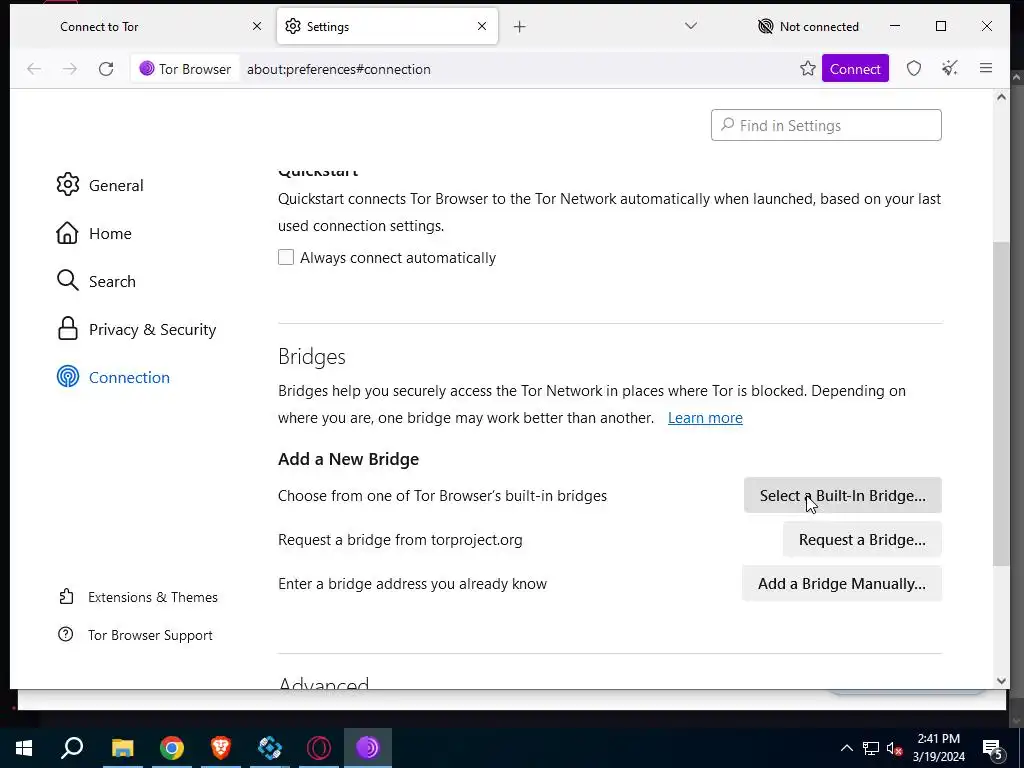Click the Tor Browser identity icon in address bar
Screen dimensions: 1024x768
point(185,69)
